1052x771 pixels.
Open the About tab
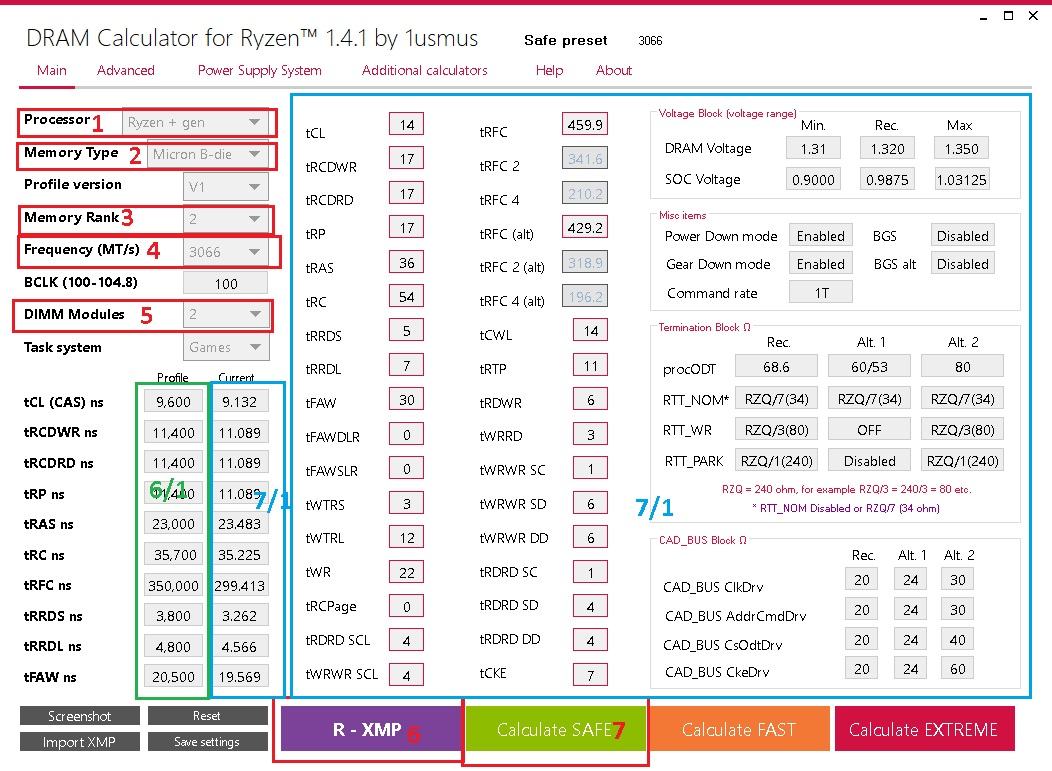tap(614, 70)
